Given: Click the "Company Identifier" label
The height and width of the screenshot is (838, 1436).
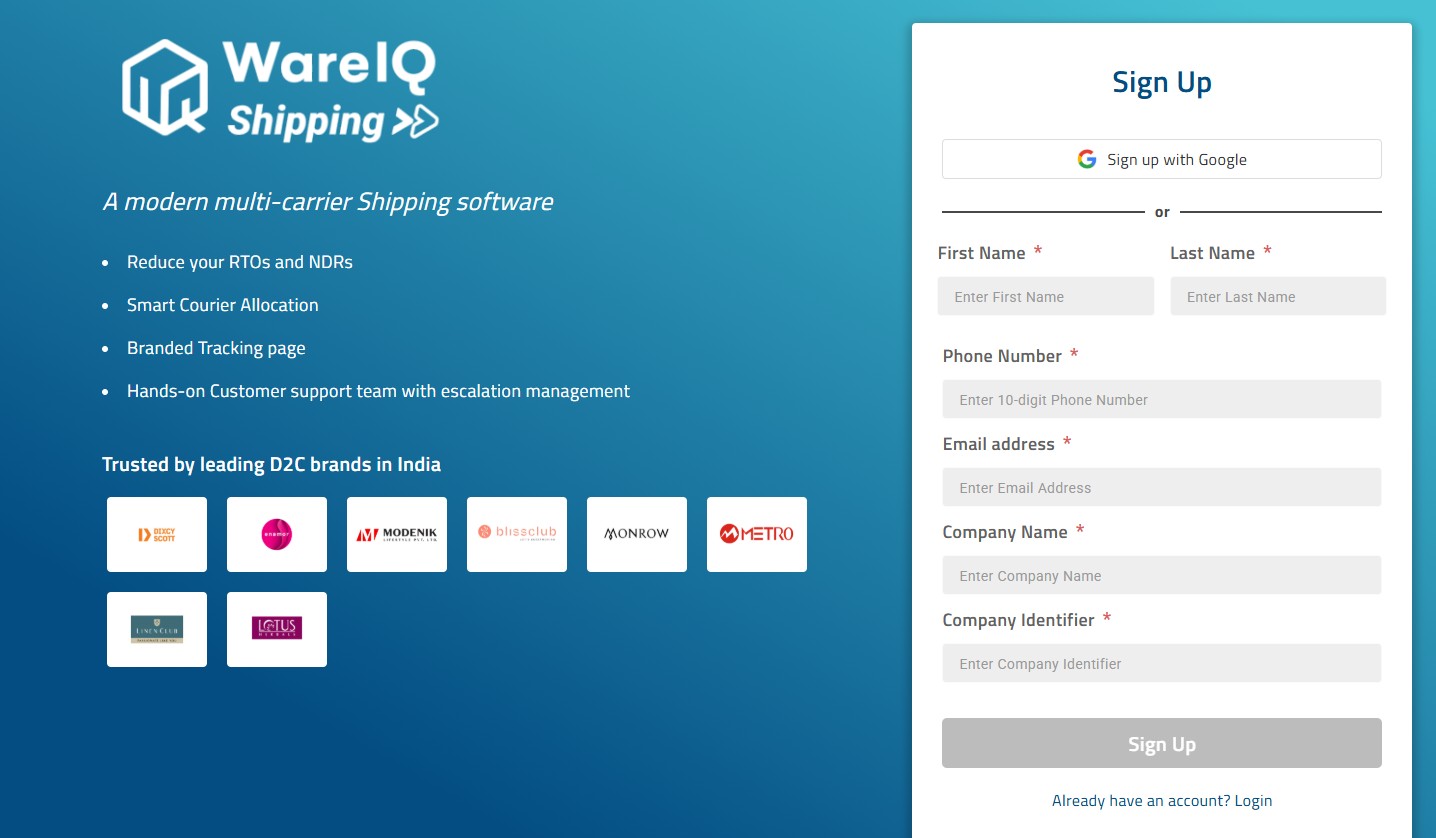Looking at the screenshot, I should [x=1018, y=620].
